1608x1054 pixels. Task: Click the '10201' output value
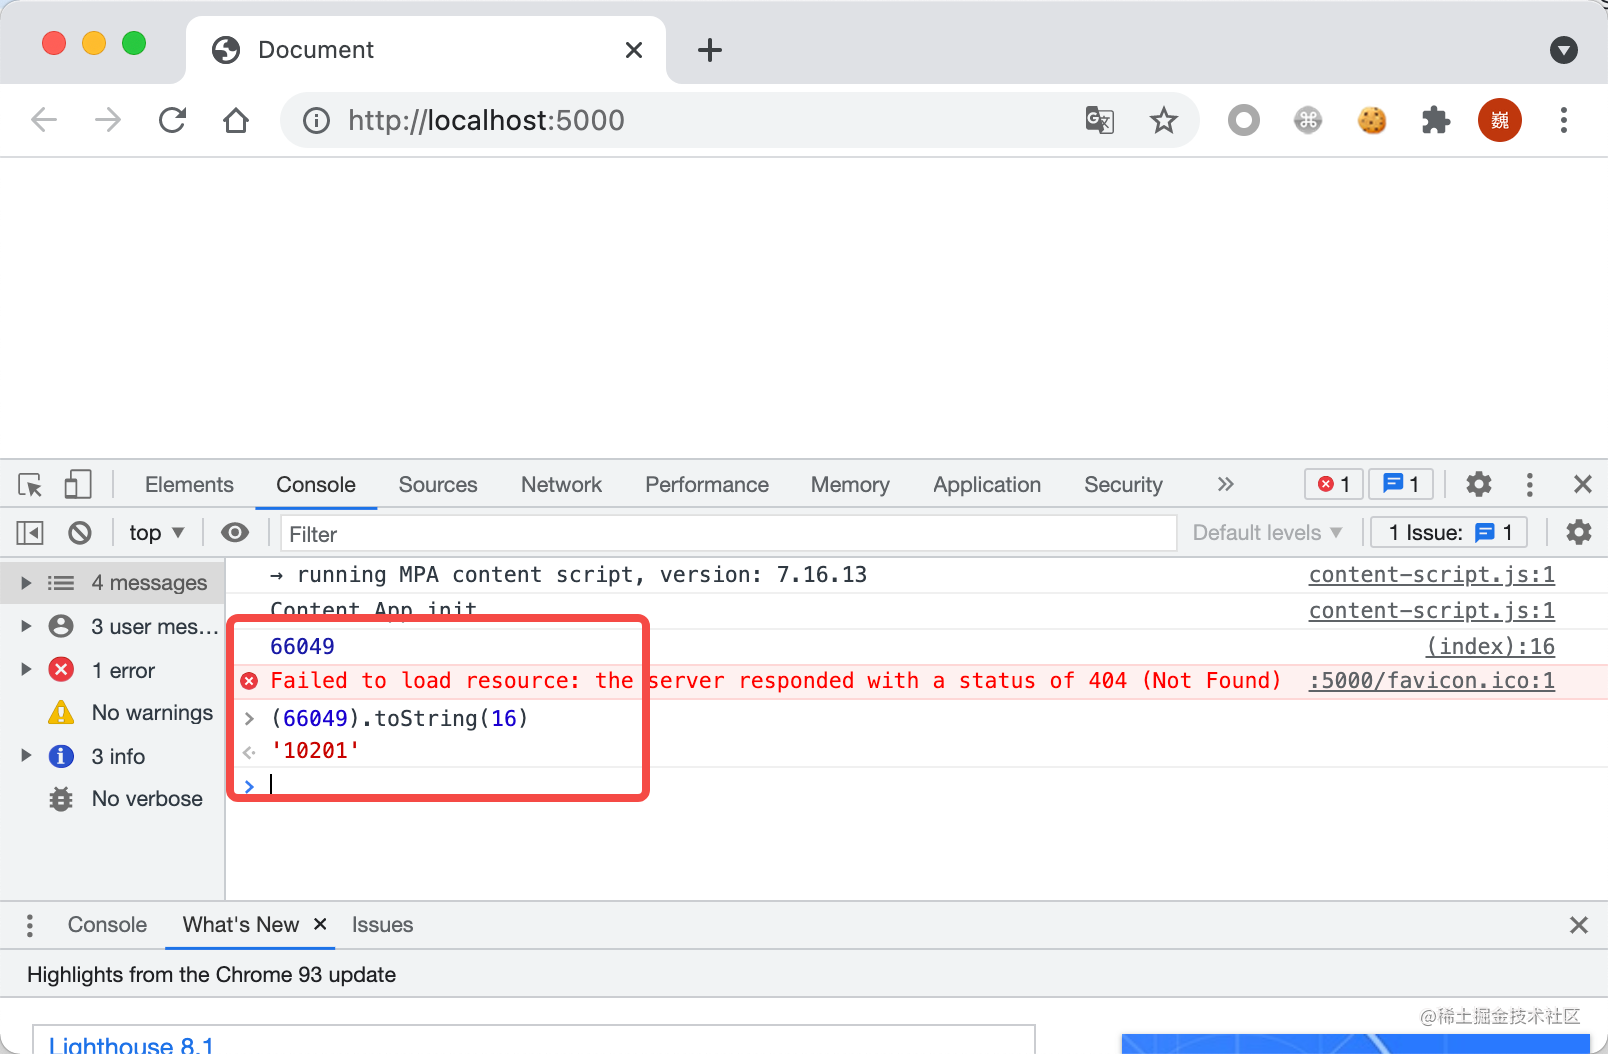pyautogui.click(x=315, y=751)
